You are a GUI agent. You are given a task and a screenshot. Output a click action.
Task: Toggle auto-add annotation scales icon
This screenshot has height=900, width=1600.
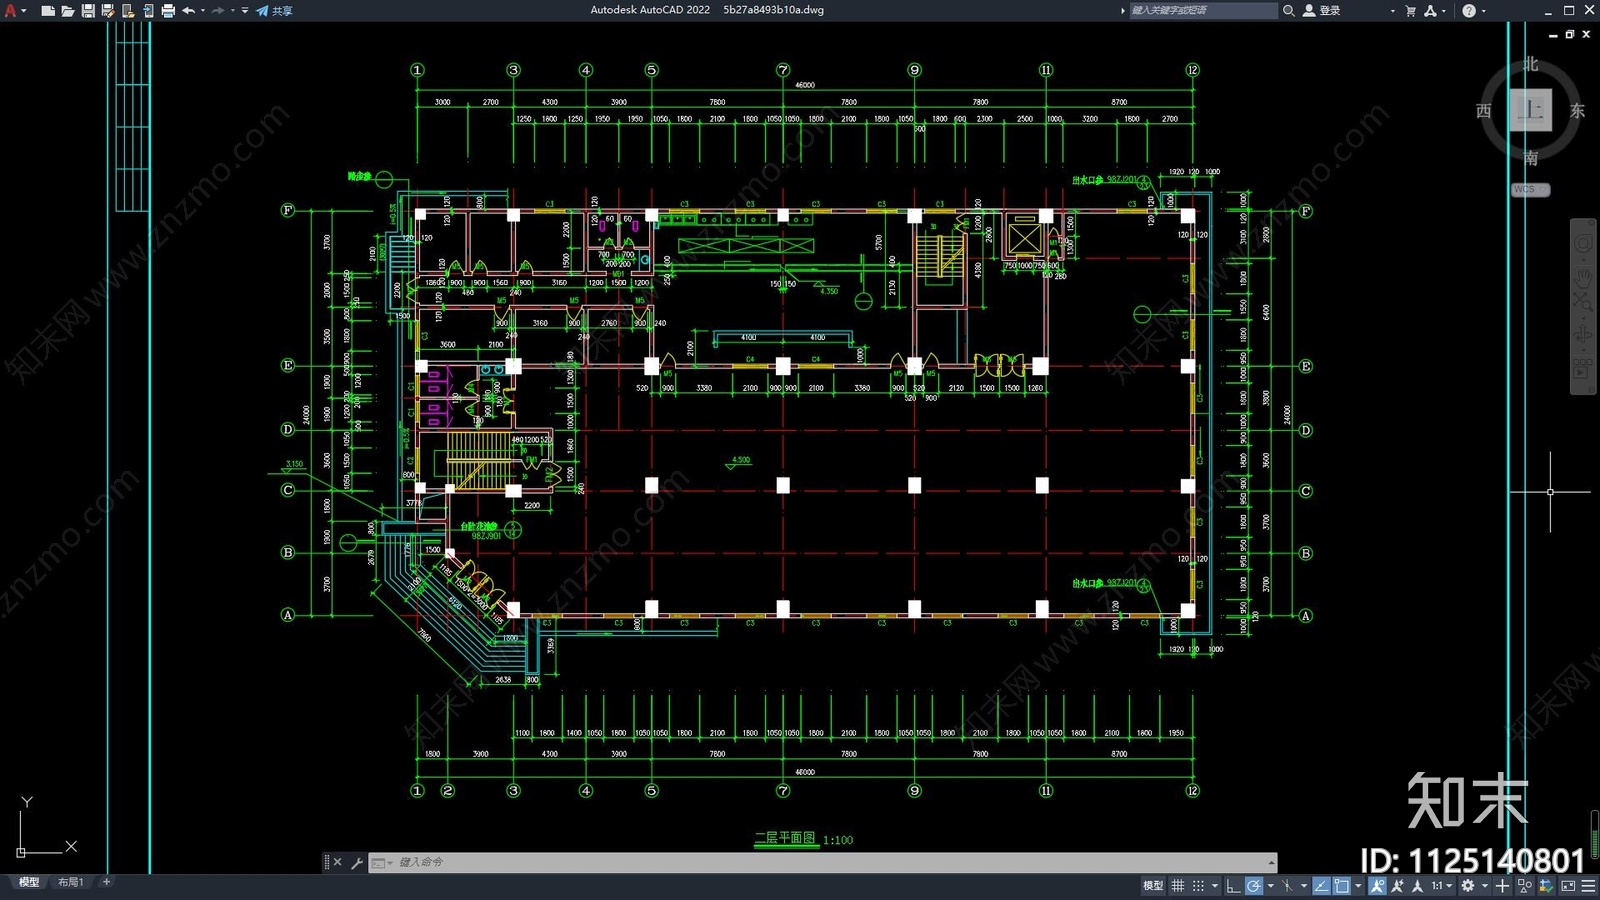coord(1397,886)
